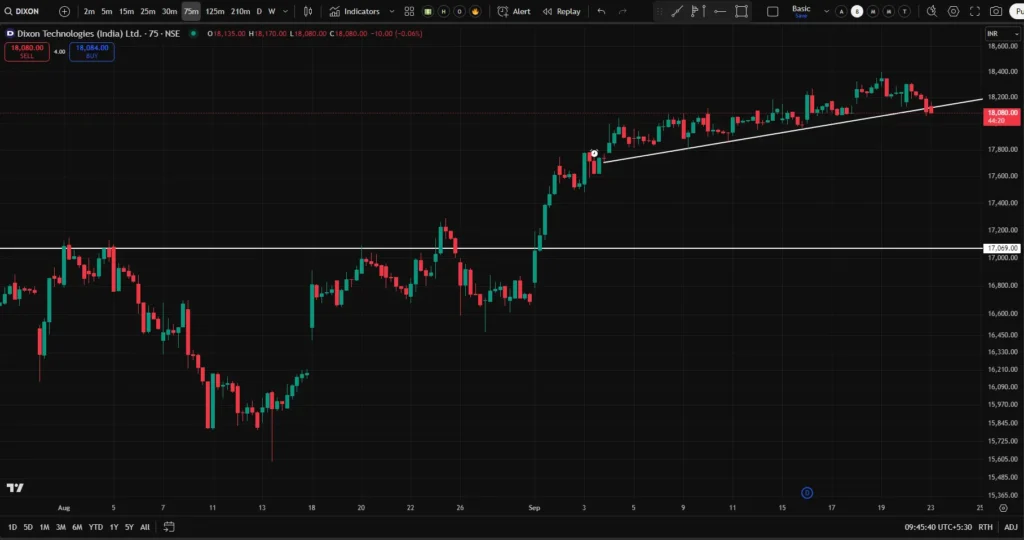Image resolution: width=1024 pixels, height=540 pixels.
Task: Undo the last chart action
Action: [600, 11]
